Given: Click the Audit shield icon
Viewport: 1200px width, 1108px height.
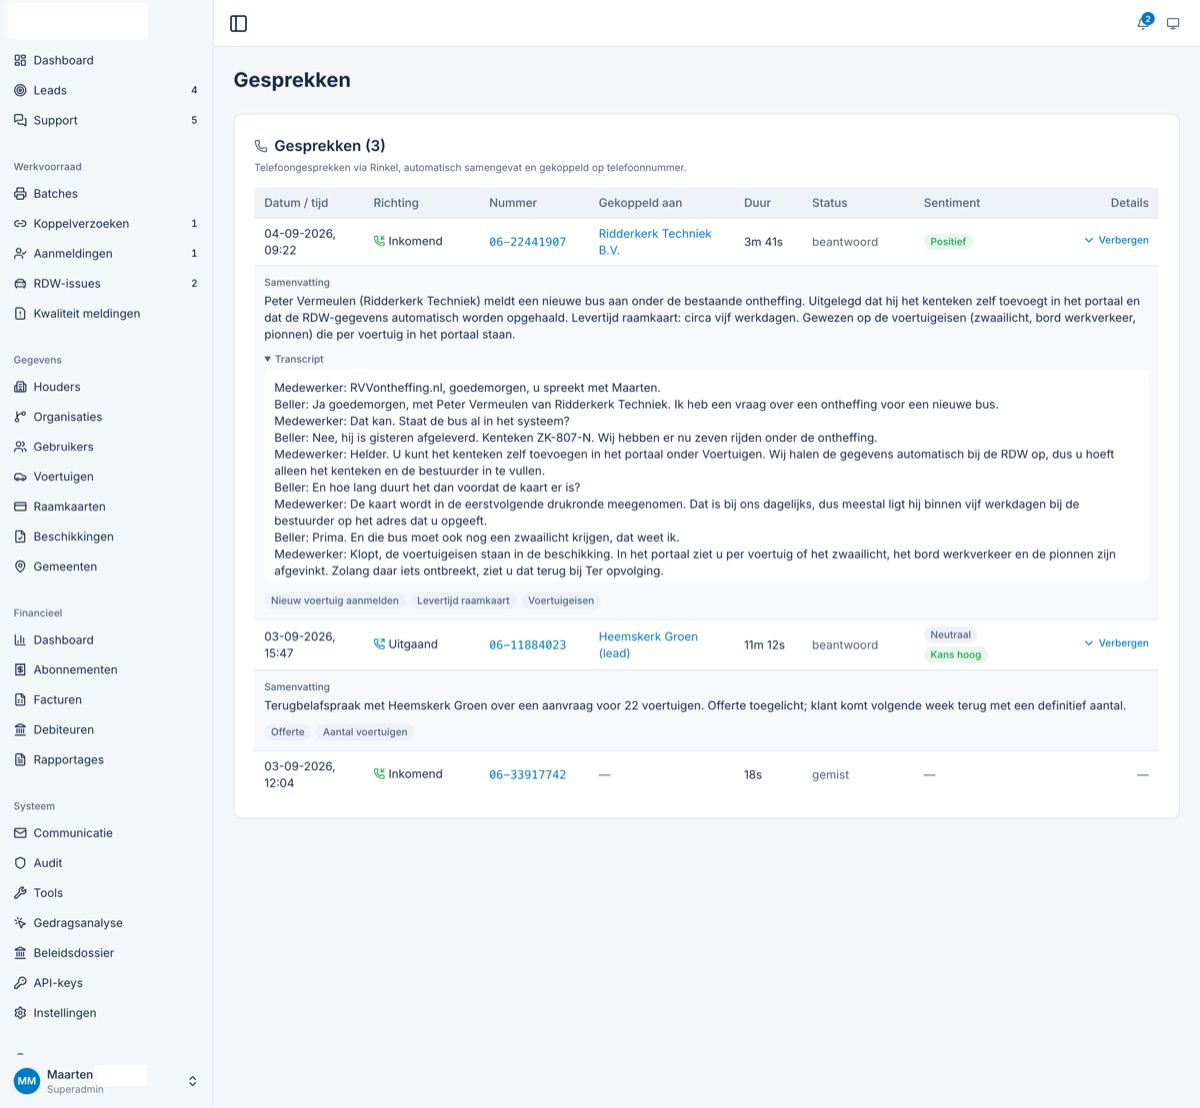Looking at the screenshot, I should pyautogui.click(x=20, y=863).
